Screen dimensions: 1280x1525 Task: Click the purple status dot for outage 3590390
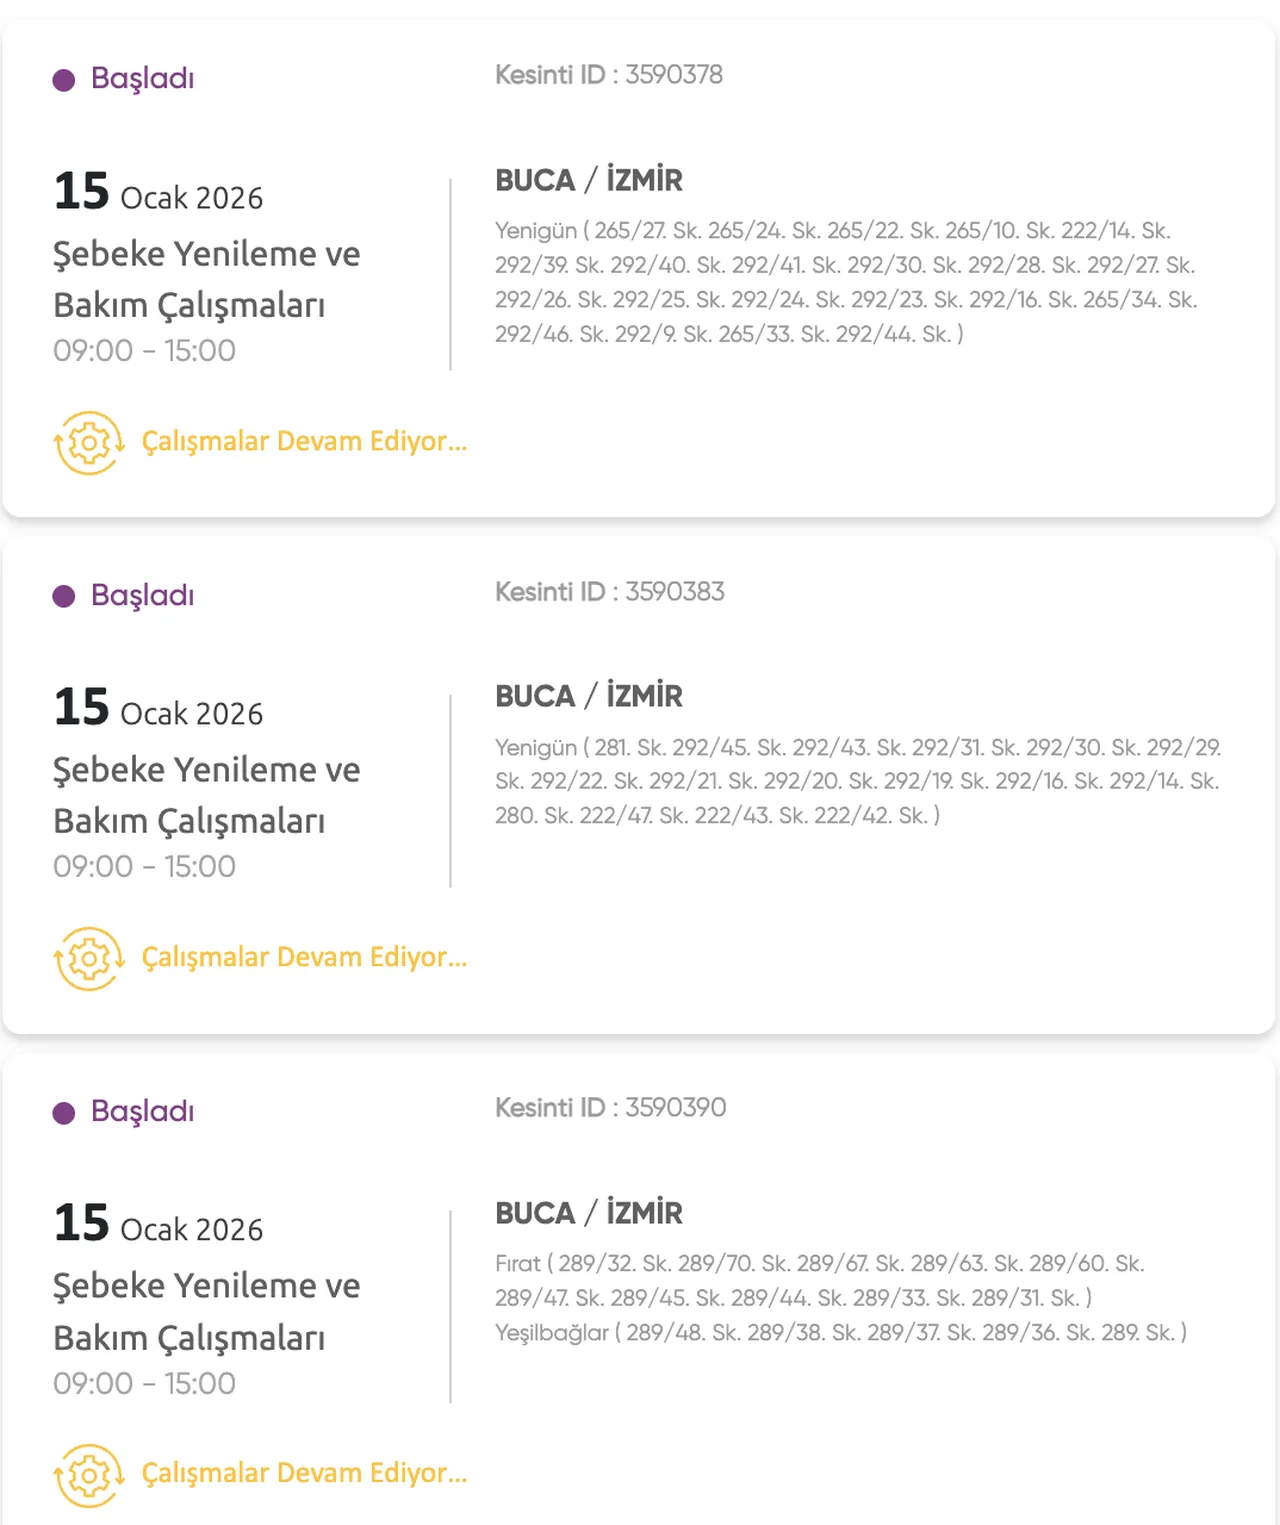(64, 1113)
